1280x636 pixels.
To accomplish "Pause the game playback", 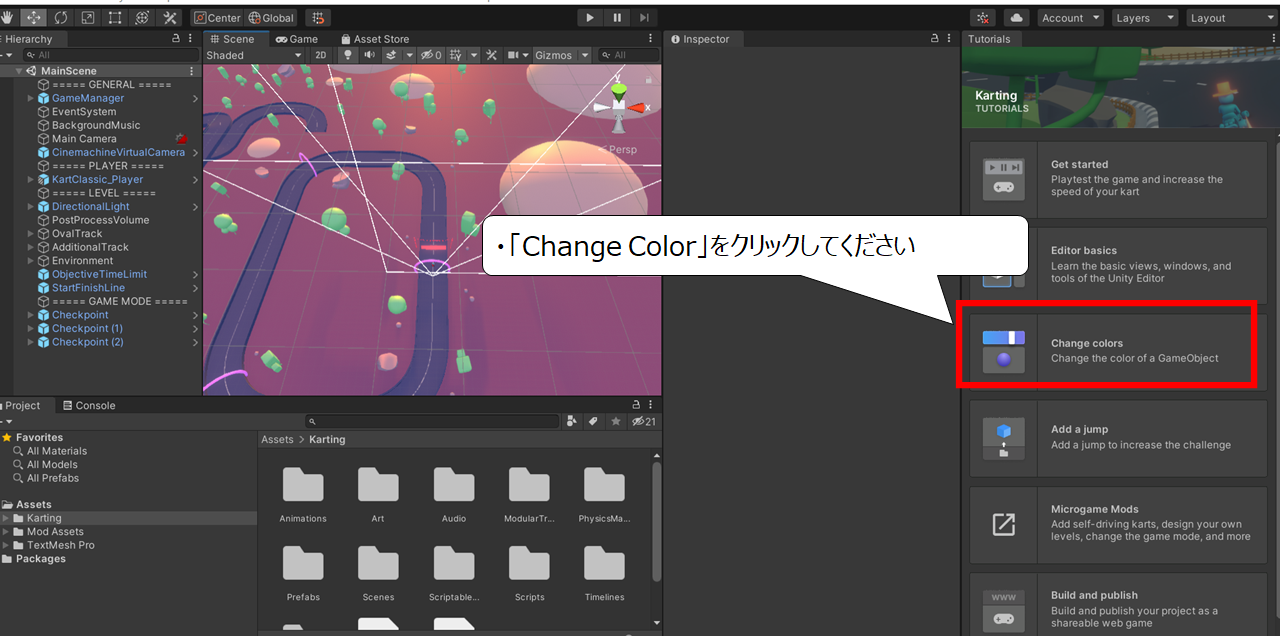I will click(x=617, y=18).
